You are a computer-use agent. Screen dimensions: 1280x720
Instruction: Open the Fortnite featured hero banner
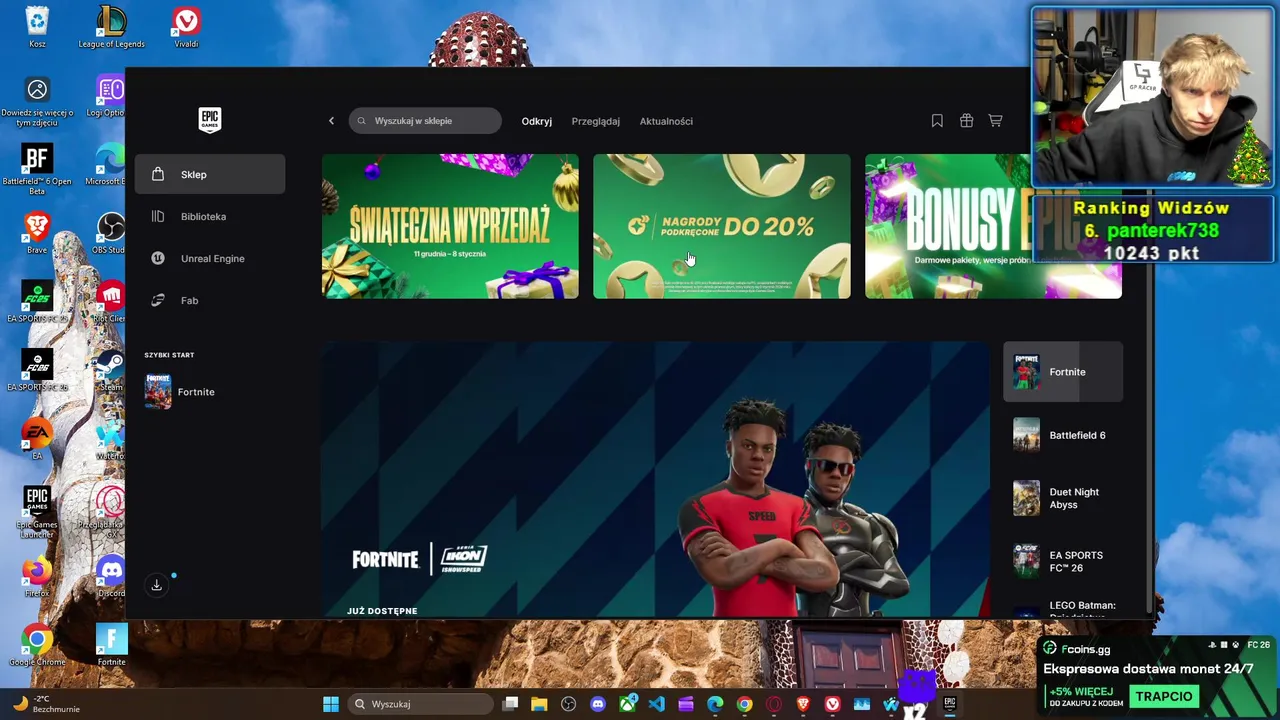point(655,479)
